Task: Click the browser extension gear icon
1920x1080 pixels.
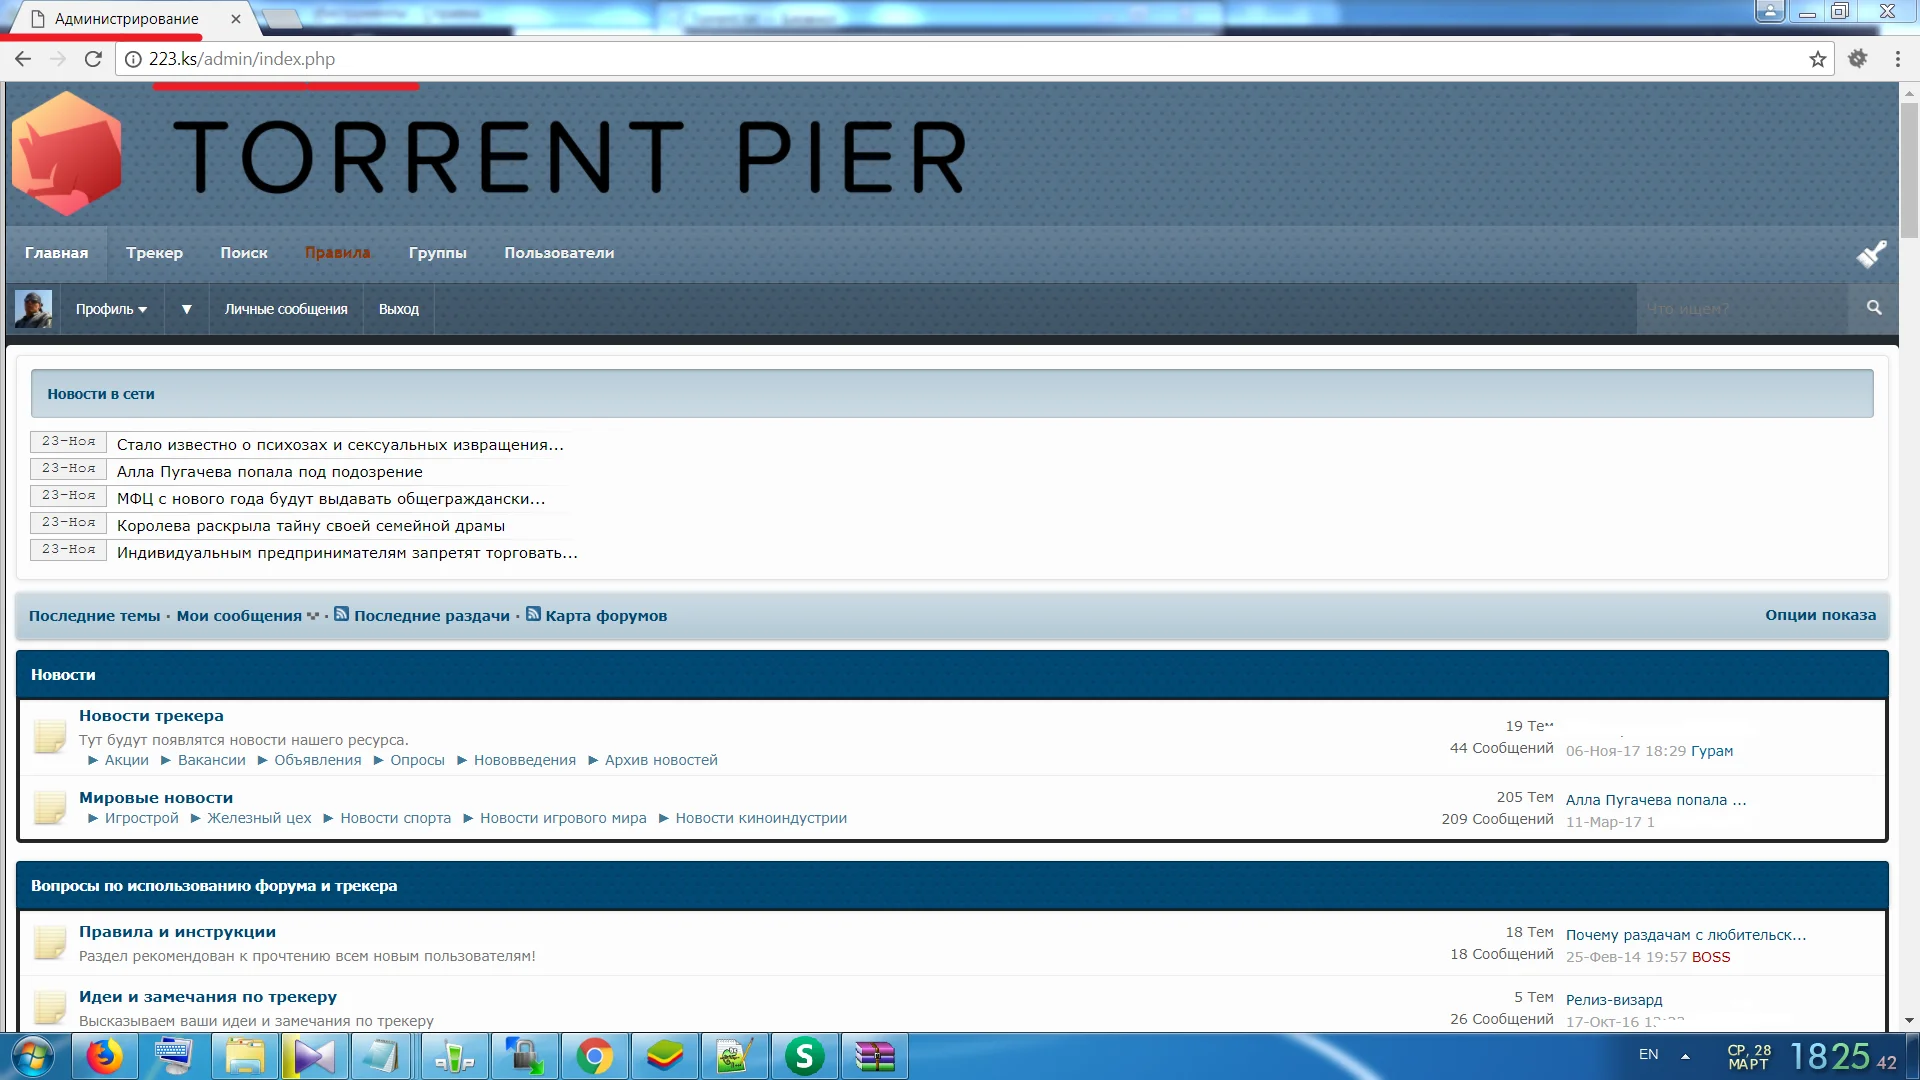Action: pyautogui.click(x=1857, y=59)
